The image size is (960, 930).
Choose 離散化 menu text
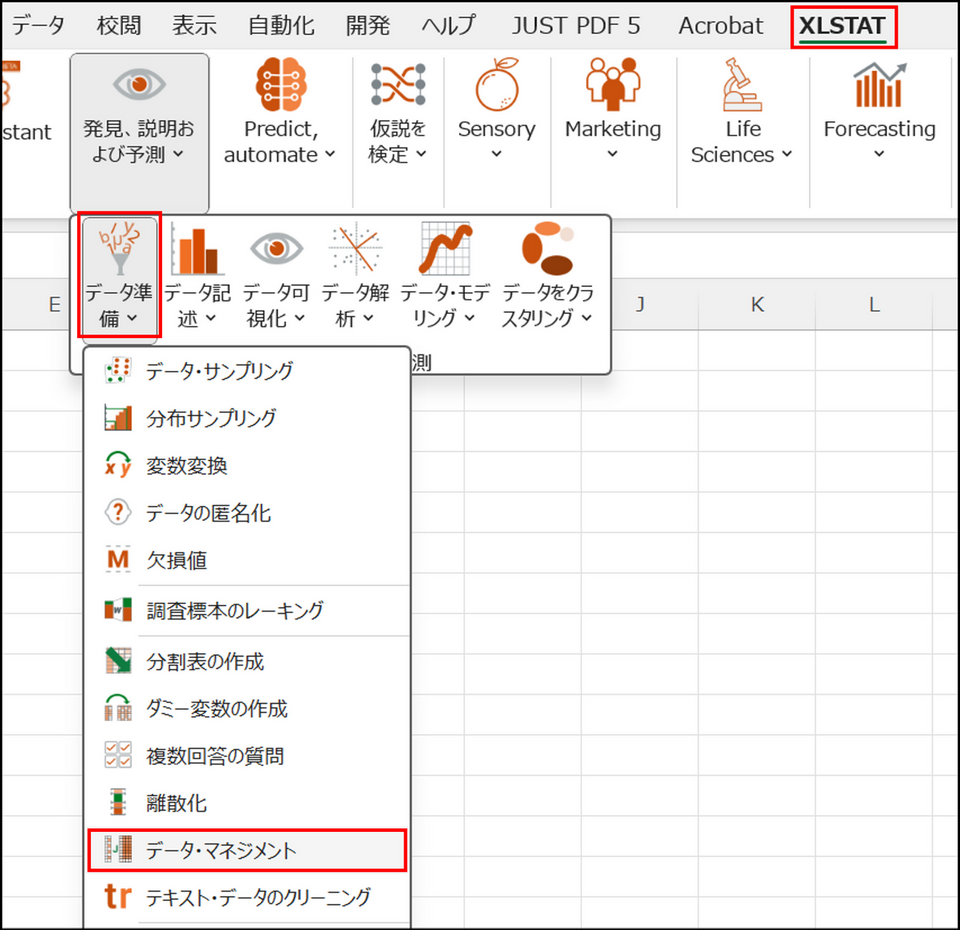(176, 803)
